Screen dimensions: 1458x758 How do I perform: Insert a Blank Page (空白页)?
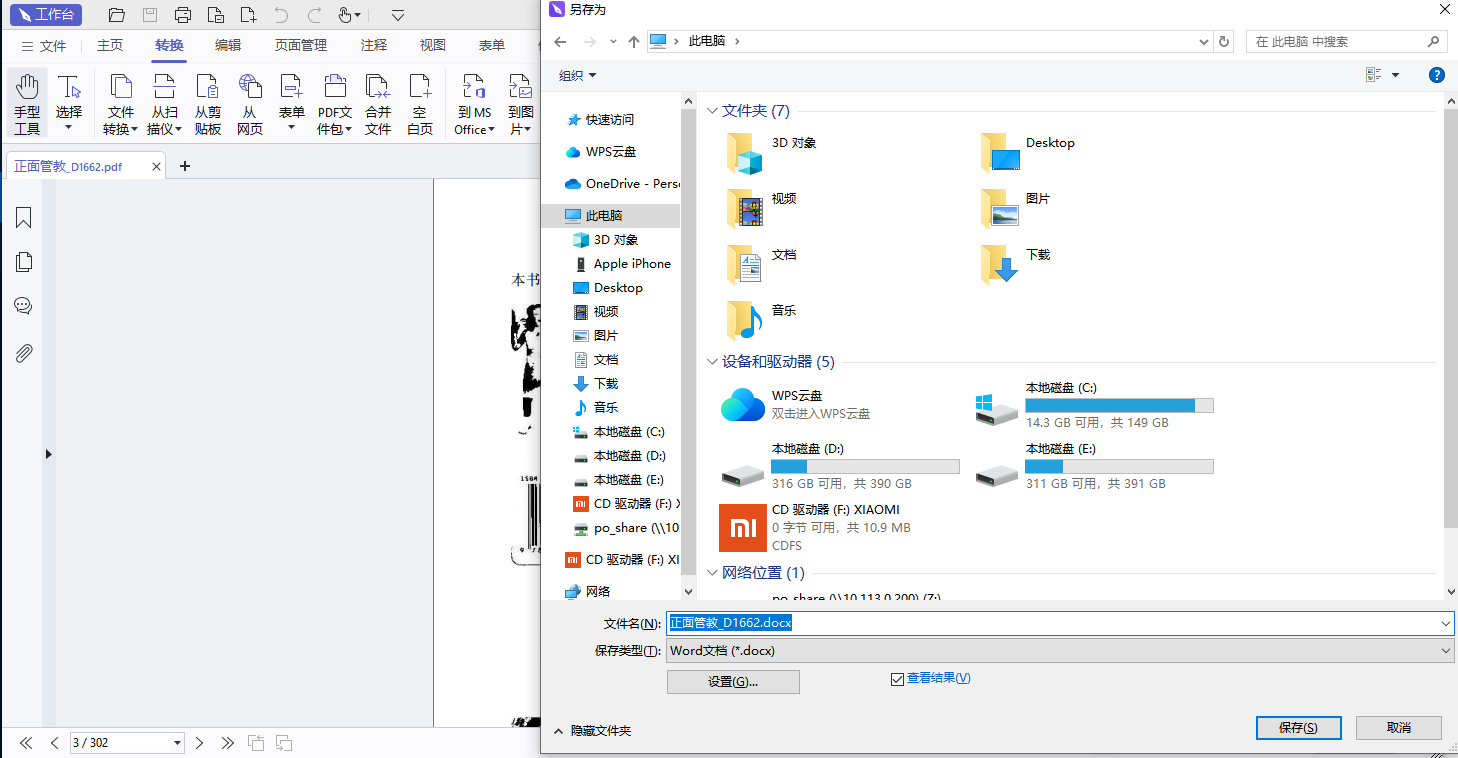[x=420, y=103]
